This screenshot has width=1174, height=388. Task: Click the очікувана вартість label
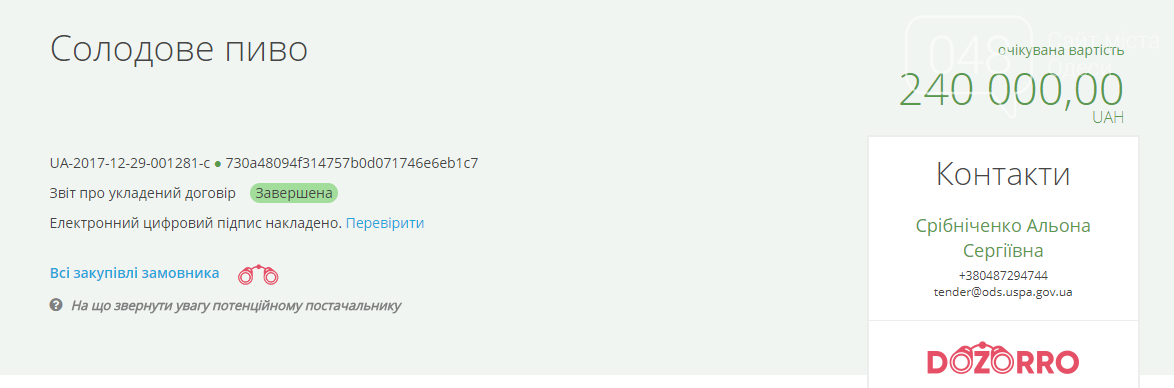pos(1061,50)
